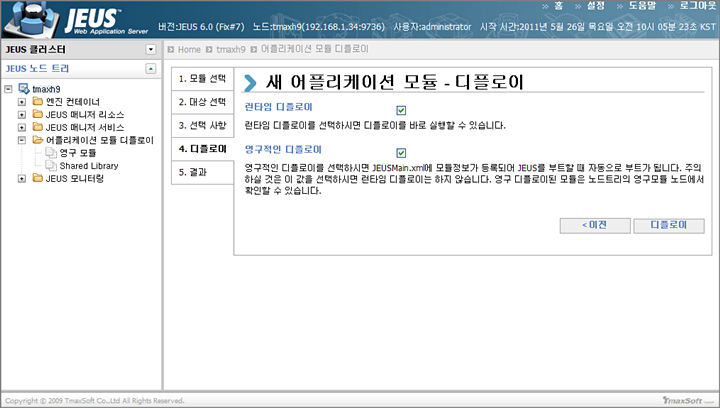Select JEUS 모니터링 tree item
The width and height of the screenshot is (720, 408).
pos(75,179)
